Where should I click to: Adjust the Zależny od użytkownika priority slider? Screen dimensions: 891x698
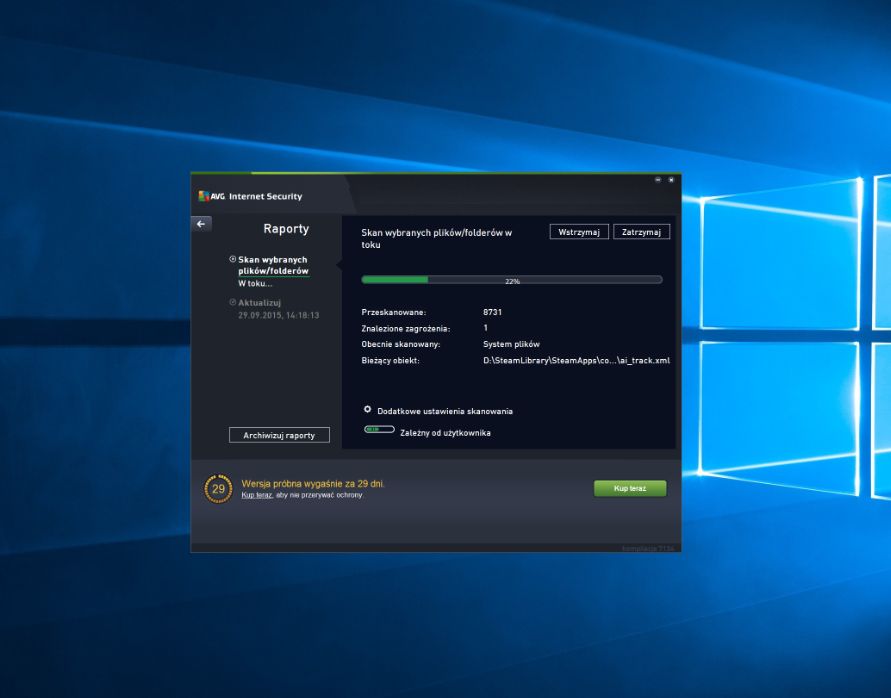(x=379, y=429)
